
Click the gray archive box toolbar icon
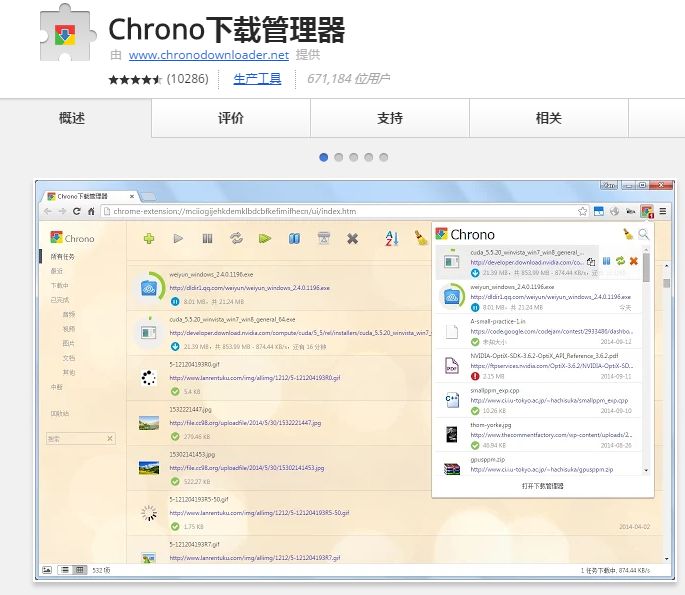pos(324,239)
